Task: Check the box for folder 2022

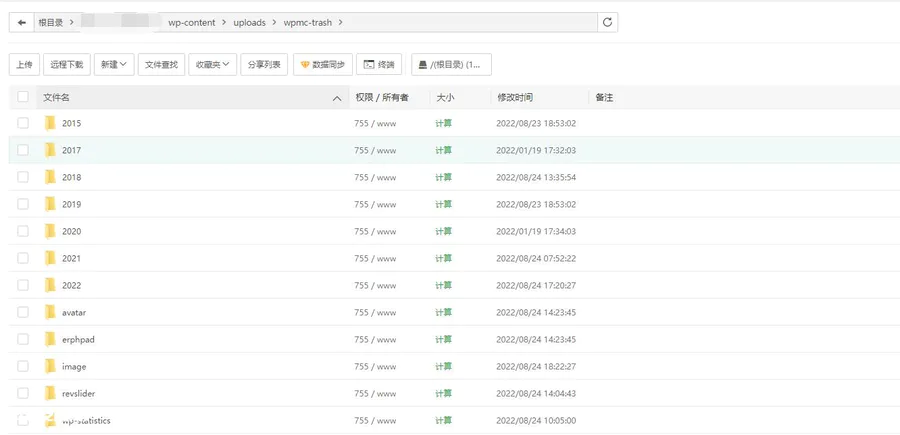Action: click(x=23, y=285)
